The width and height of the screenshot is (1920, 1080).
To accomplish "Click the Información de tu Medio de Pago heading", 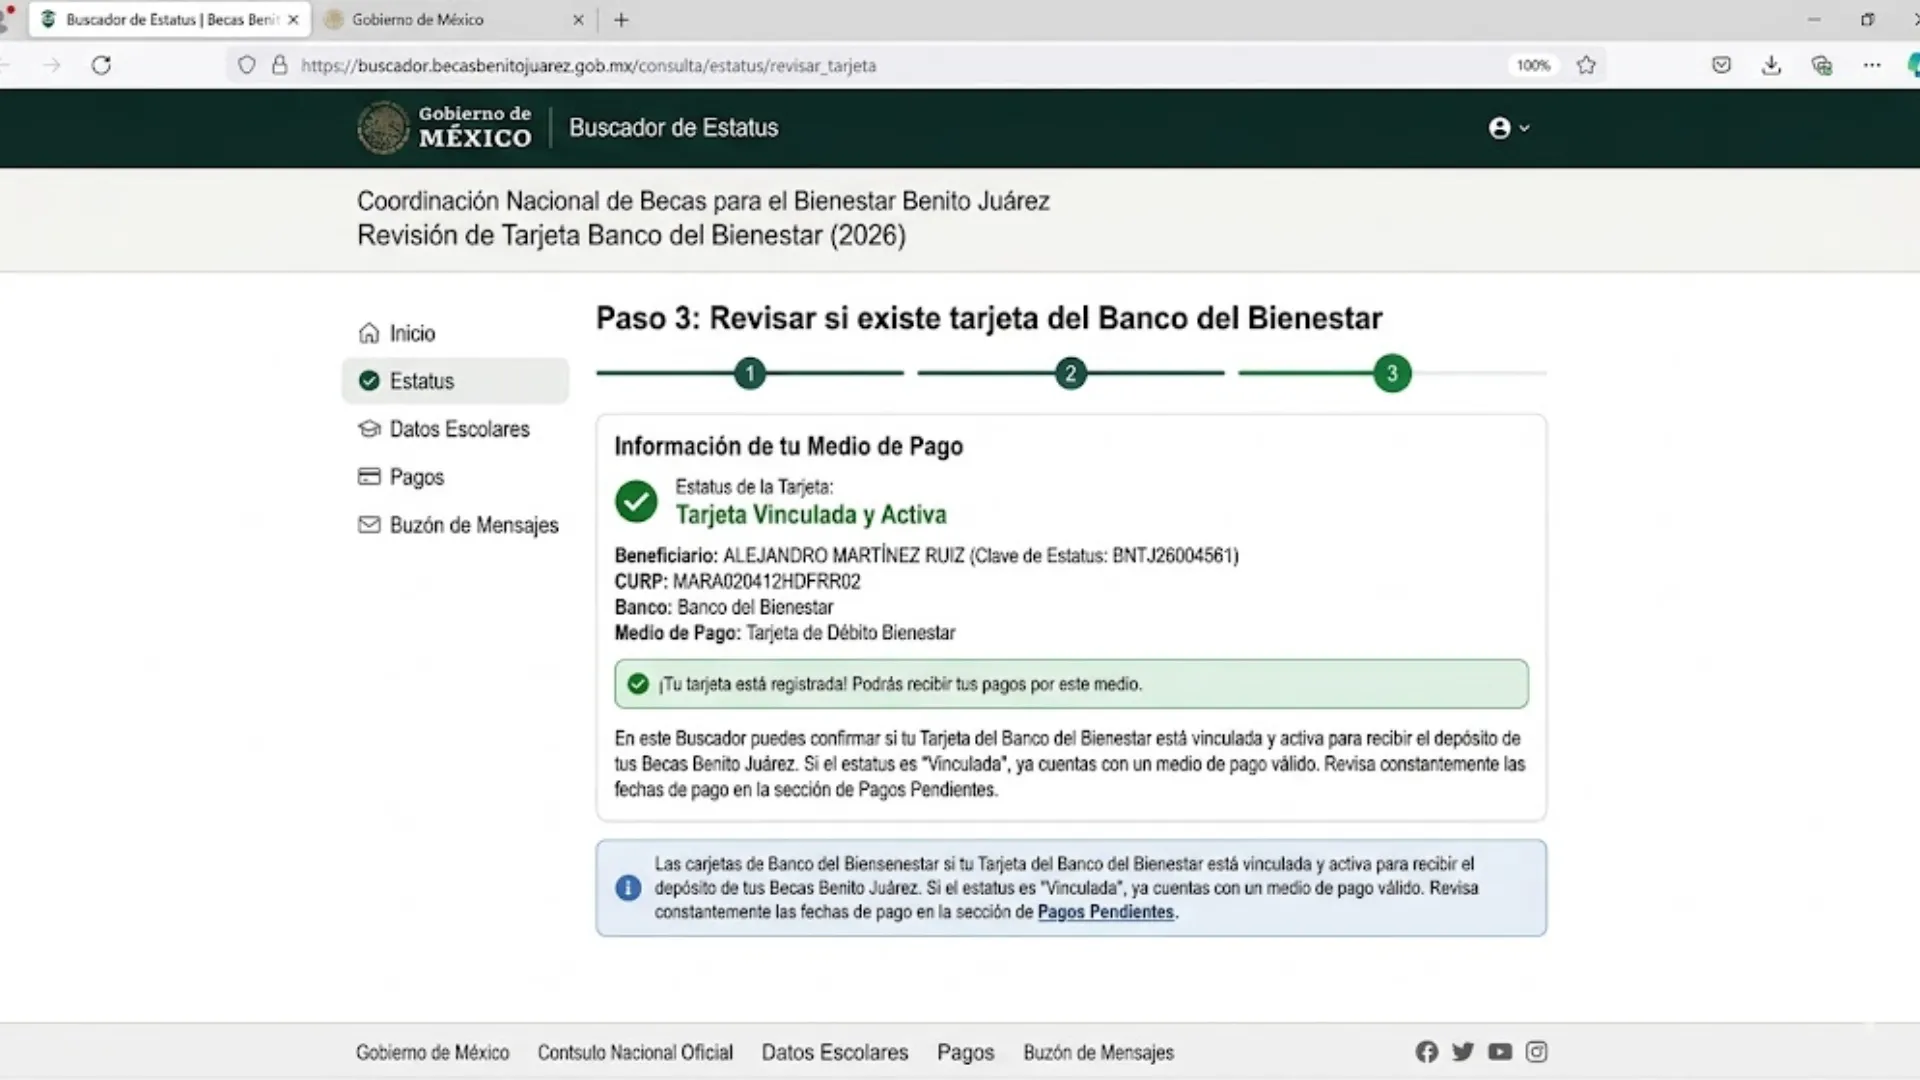I will pyautogui.click(x=789, y=446).
